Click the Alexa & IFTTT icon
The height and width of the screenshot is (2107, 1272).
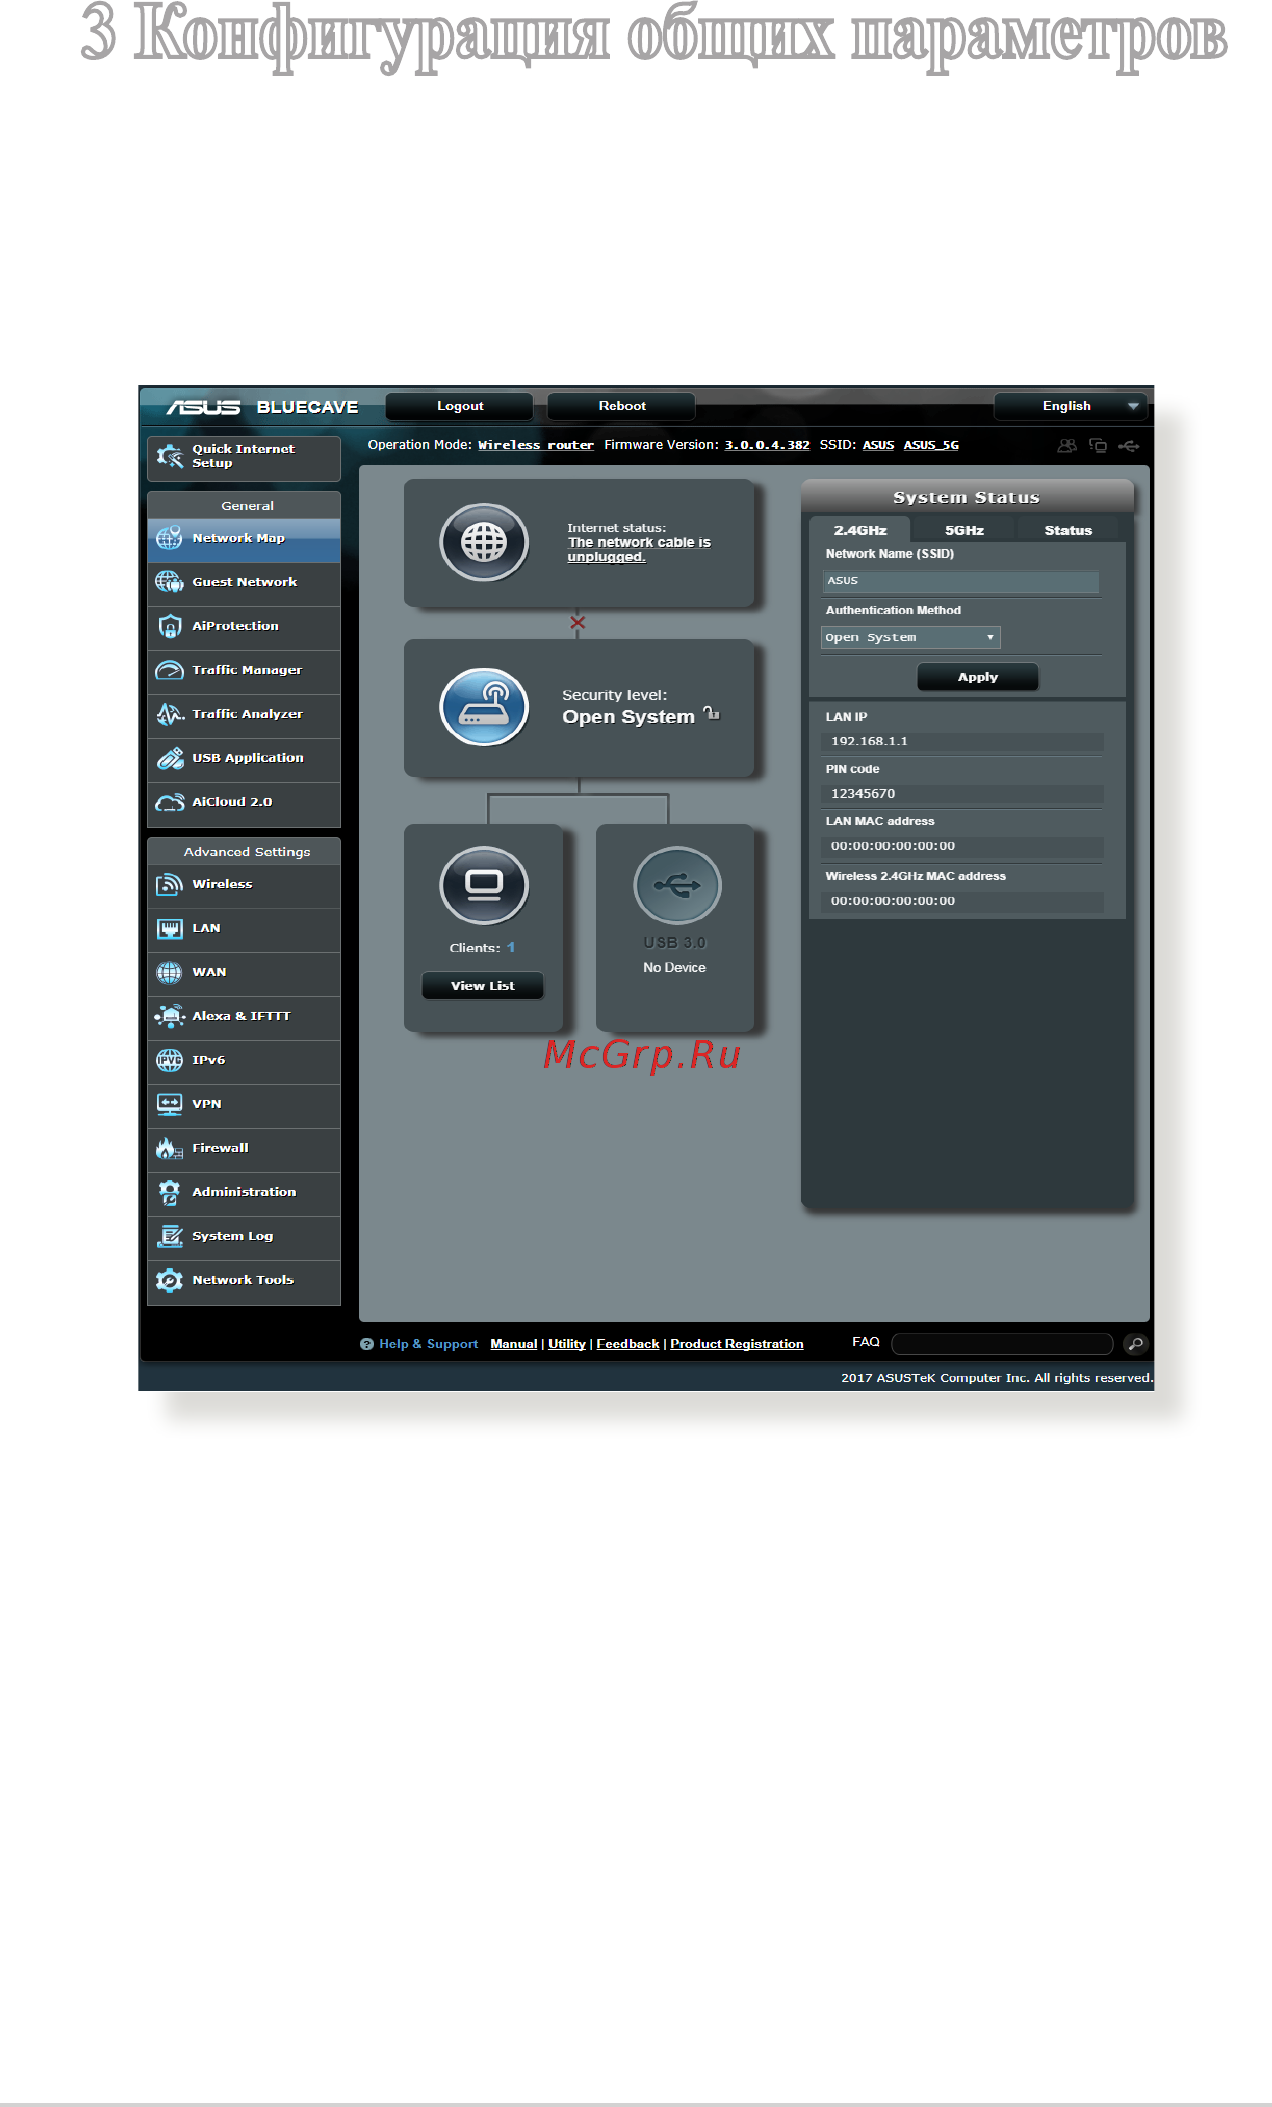[x=169, y=1016]
